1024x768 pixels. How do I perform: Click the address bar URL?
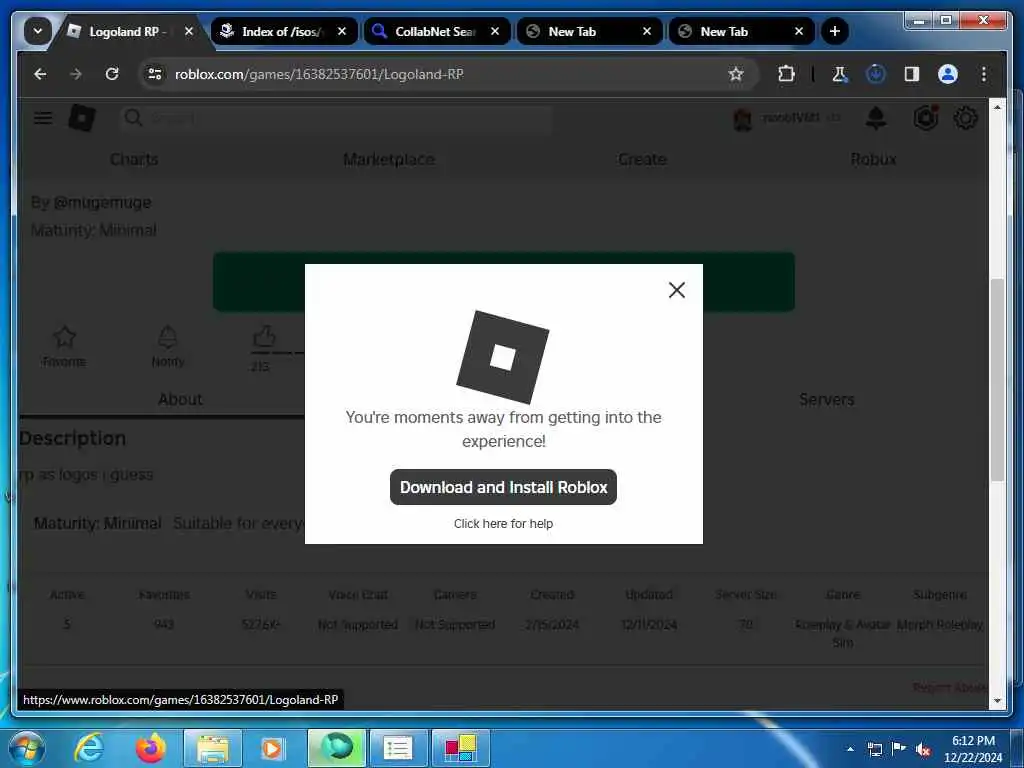319,74
